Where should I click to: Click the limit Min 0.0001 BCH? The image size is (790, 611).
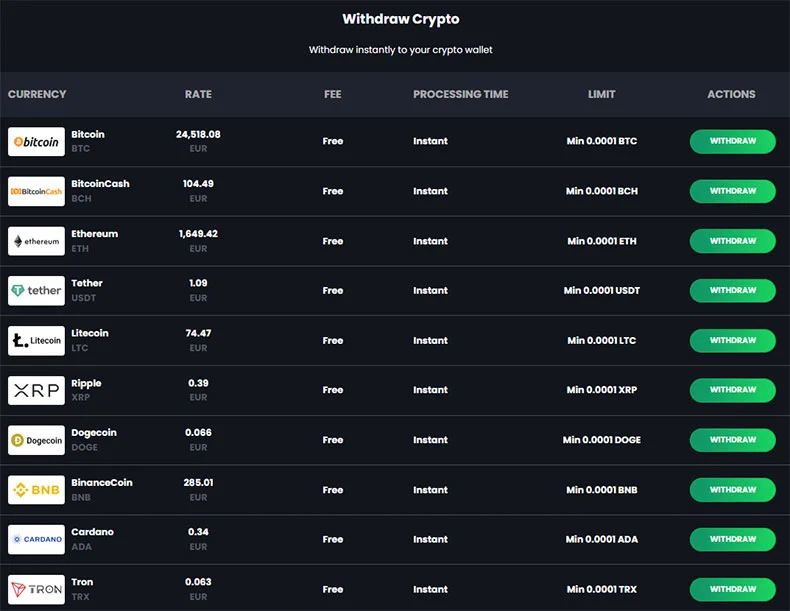click(x=602, y=191)
